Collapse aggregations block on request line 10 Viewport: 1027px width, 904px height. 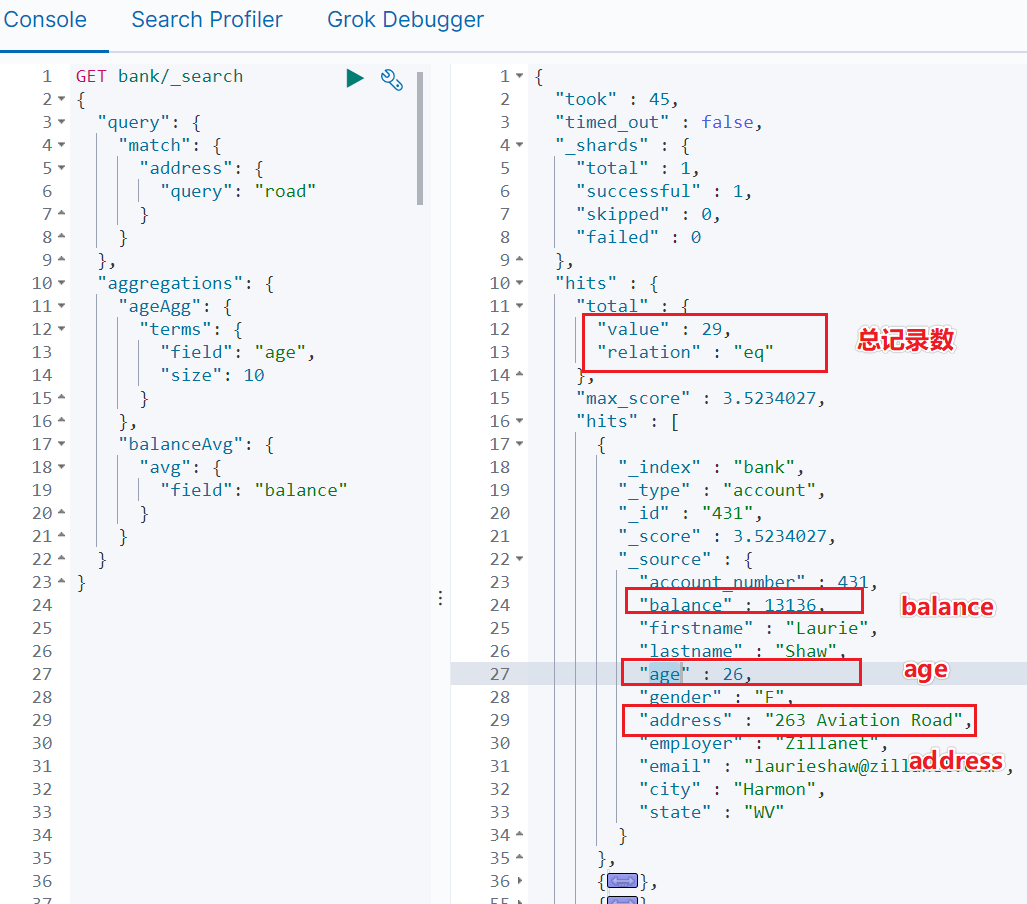(x=62, y=283)
